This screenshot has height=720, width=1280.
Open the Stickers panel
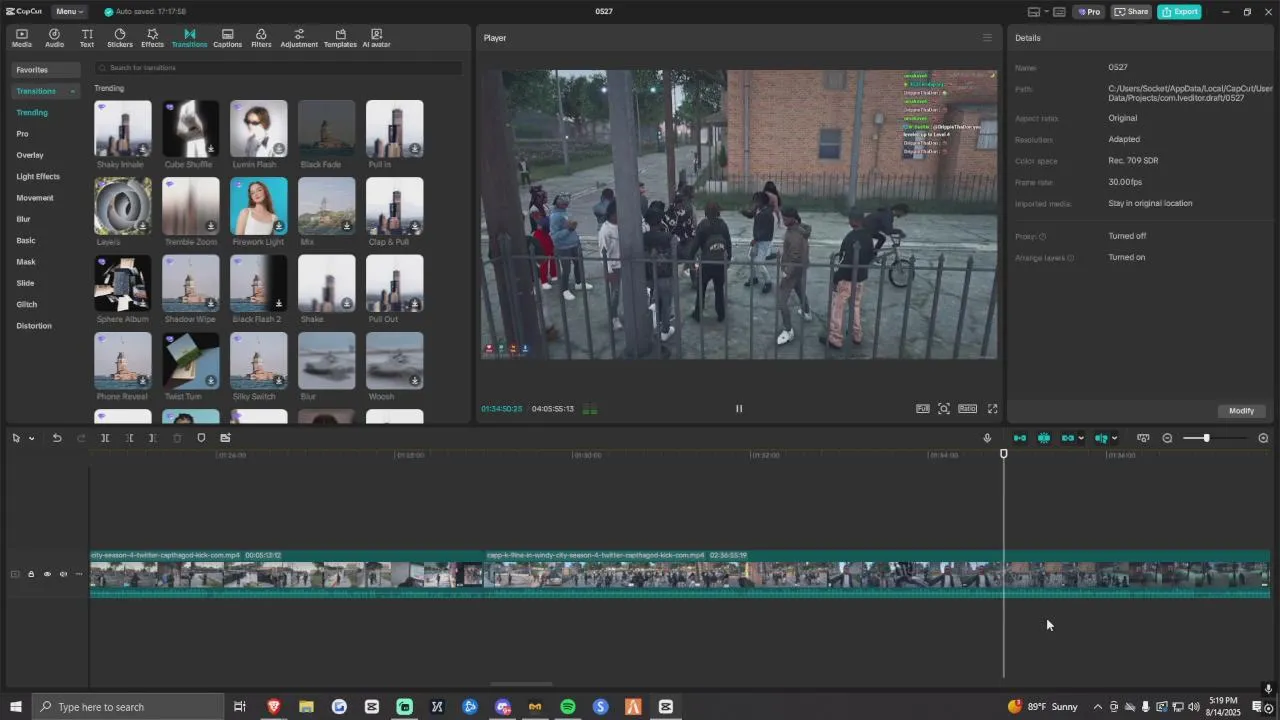119,38
